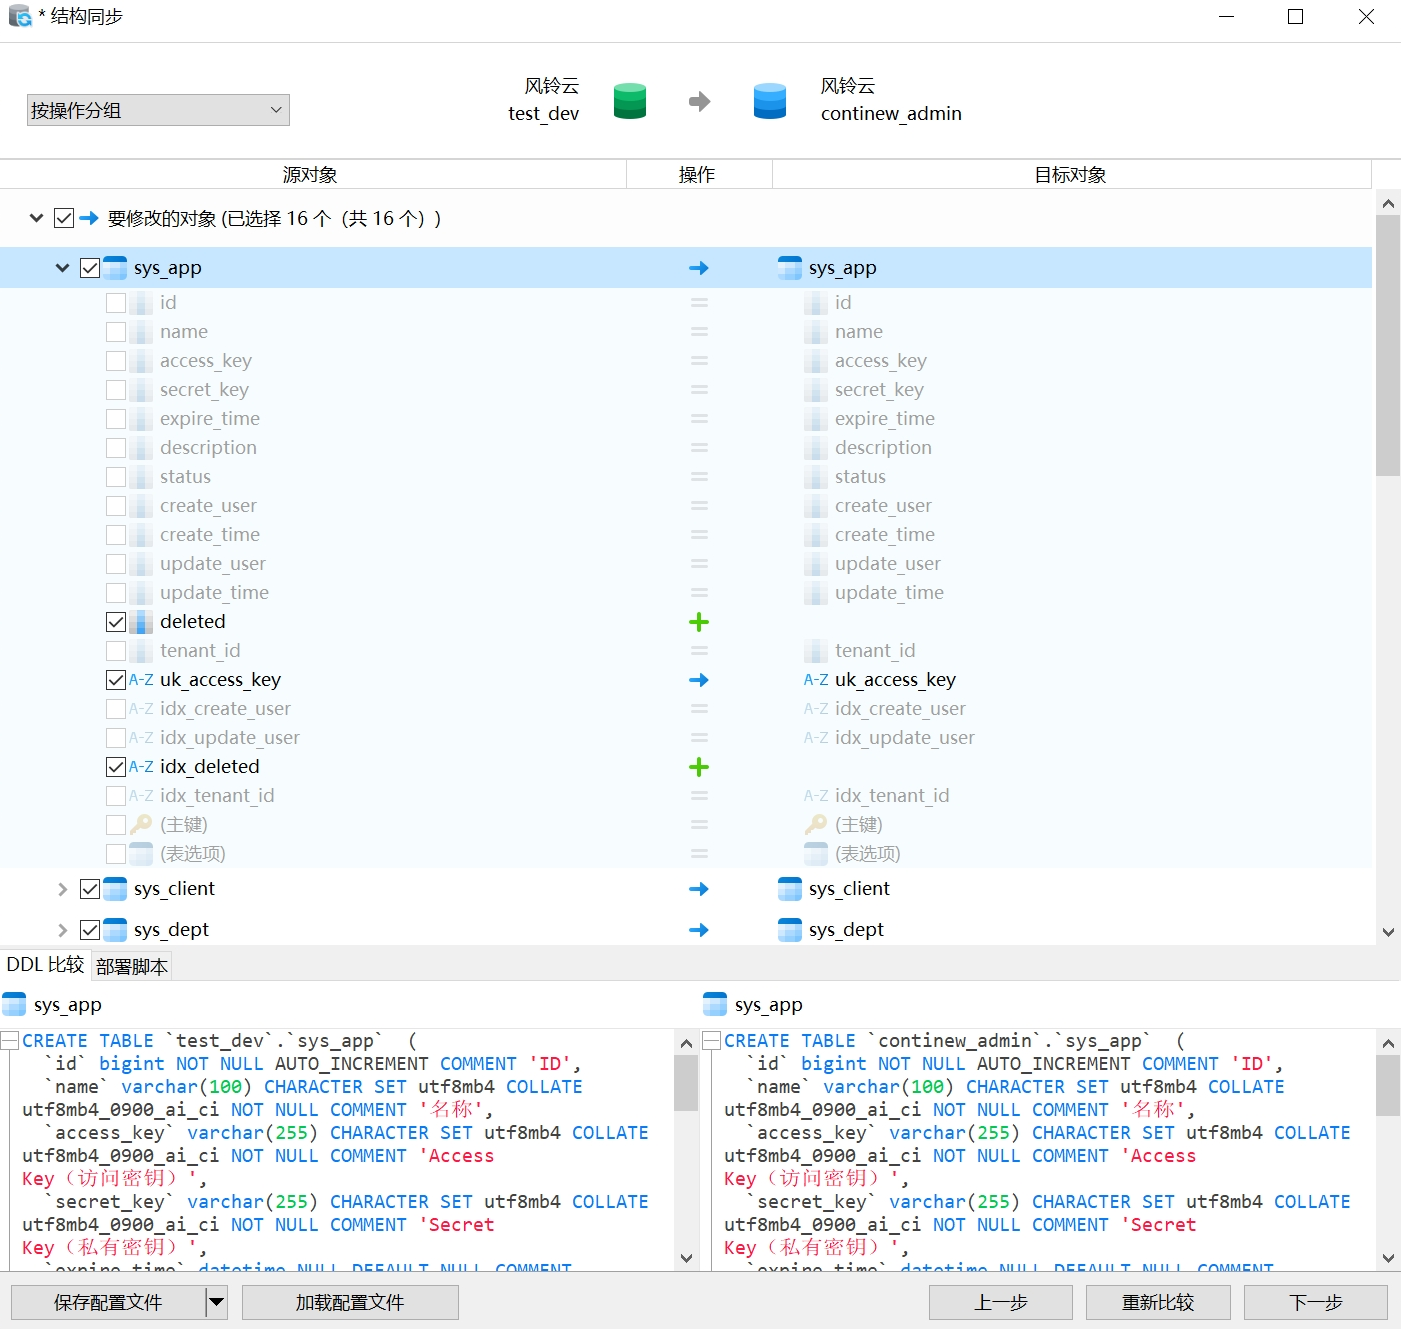Click the 重新比较 button
Viewport: 1401px width, 1329px height.
1158,1302
